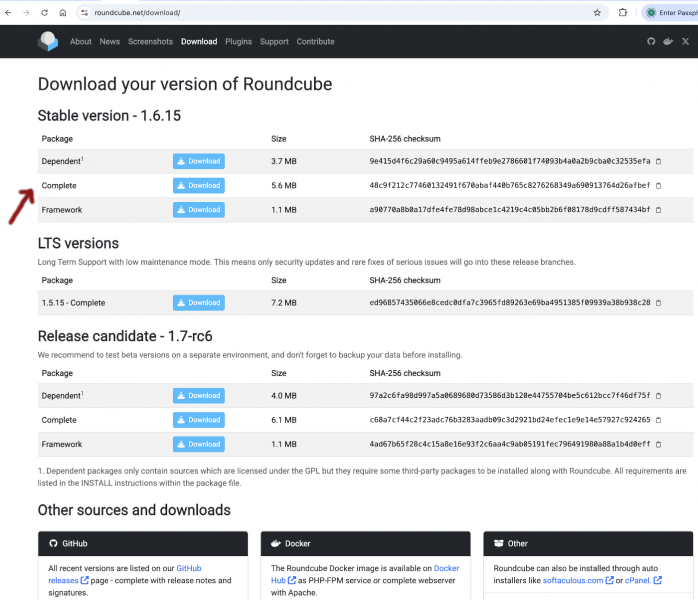Select the Download navigation item
This screenshot has height=600, width=698.
coord(199,41)
